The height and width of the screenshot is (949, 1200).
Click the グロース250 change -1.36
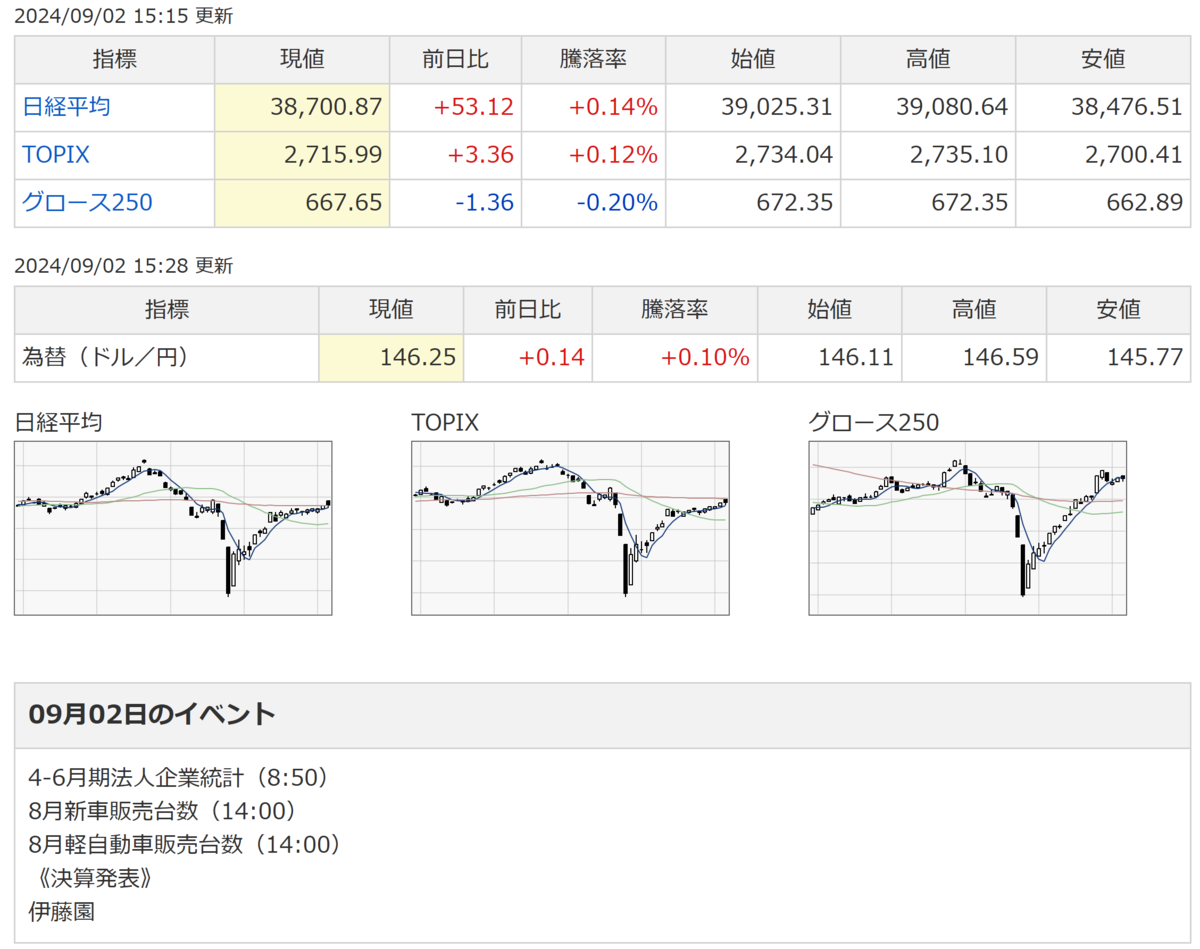[x=485, y=203]
